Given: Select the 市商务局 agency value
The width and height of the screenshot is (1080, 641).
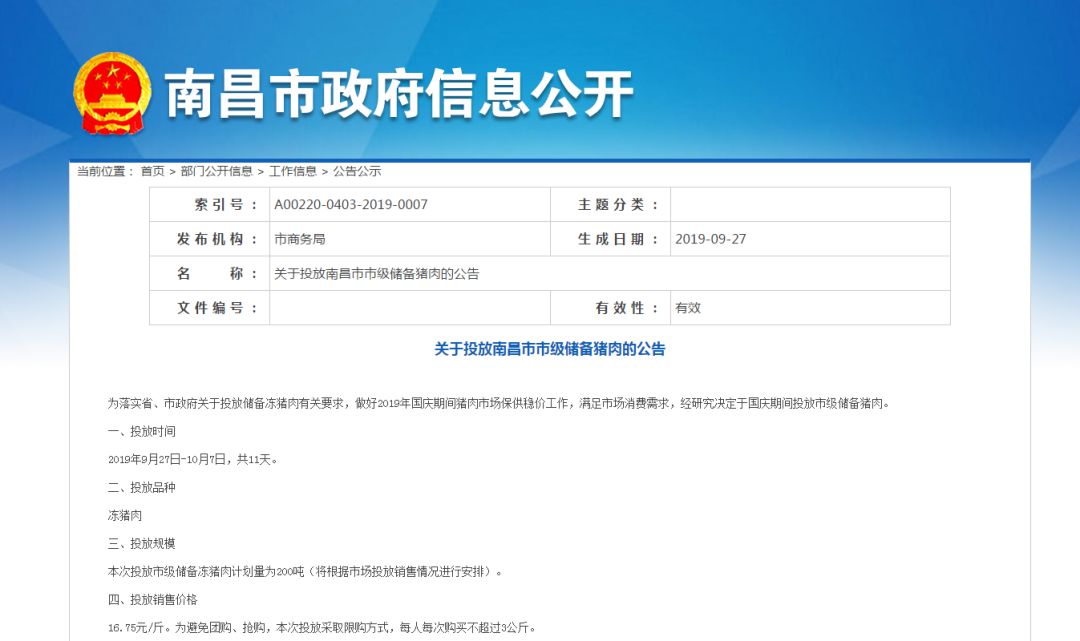Looking at the screenshot, I should [300, 239].
